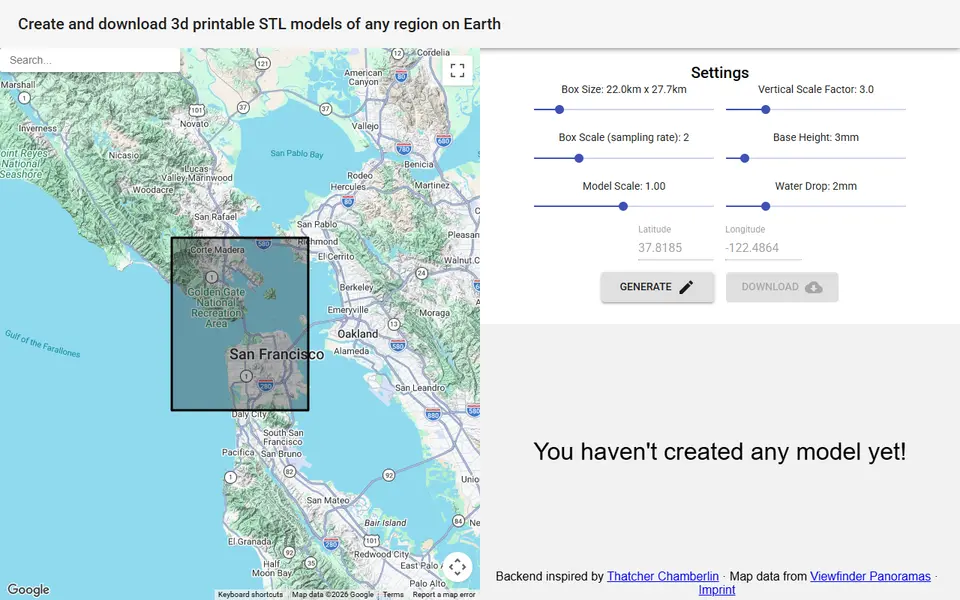Click the Generate button
The width and height of the screenshot is (960, 600).
657,287
